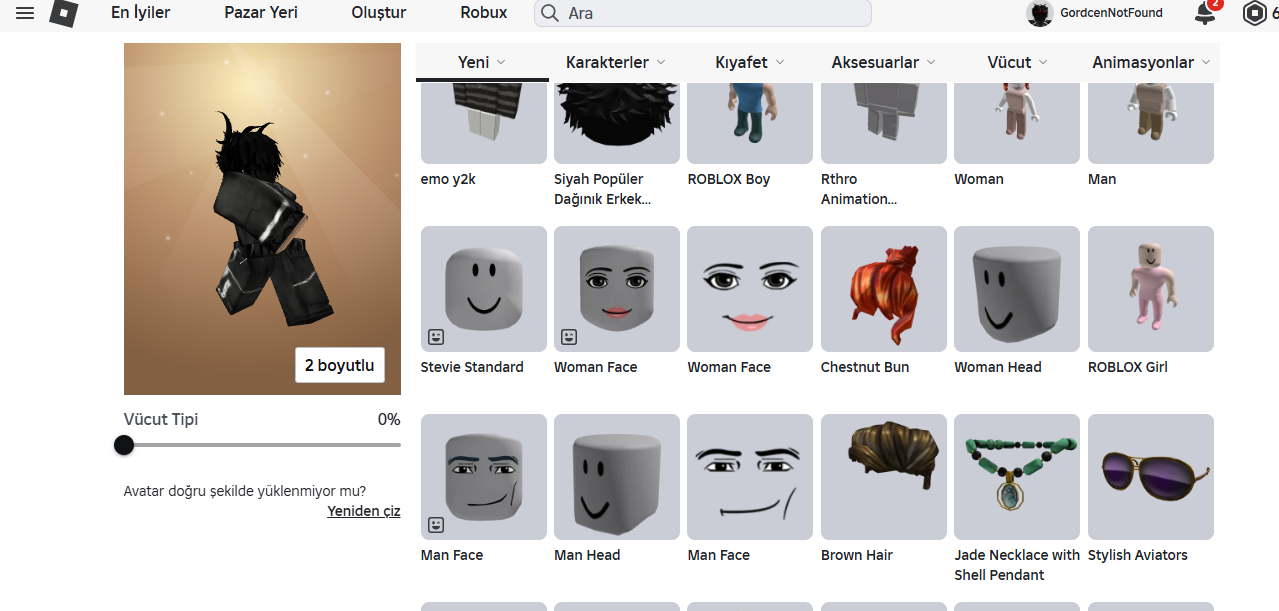Open the Oluştur menu
The width and height of the screenshot is (1279, 611).
coord(379,13)
